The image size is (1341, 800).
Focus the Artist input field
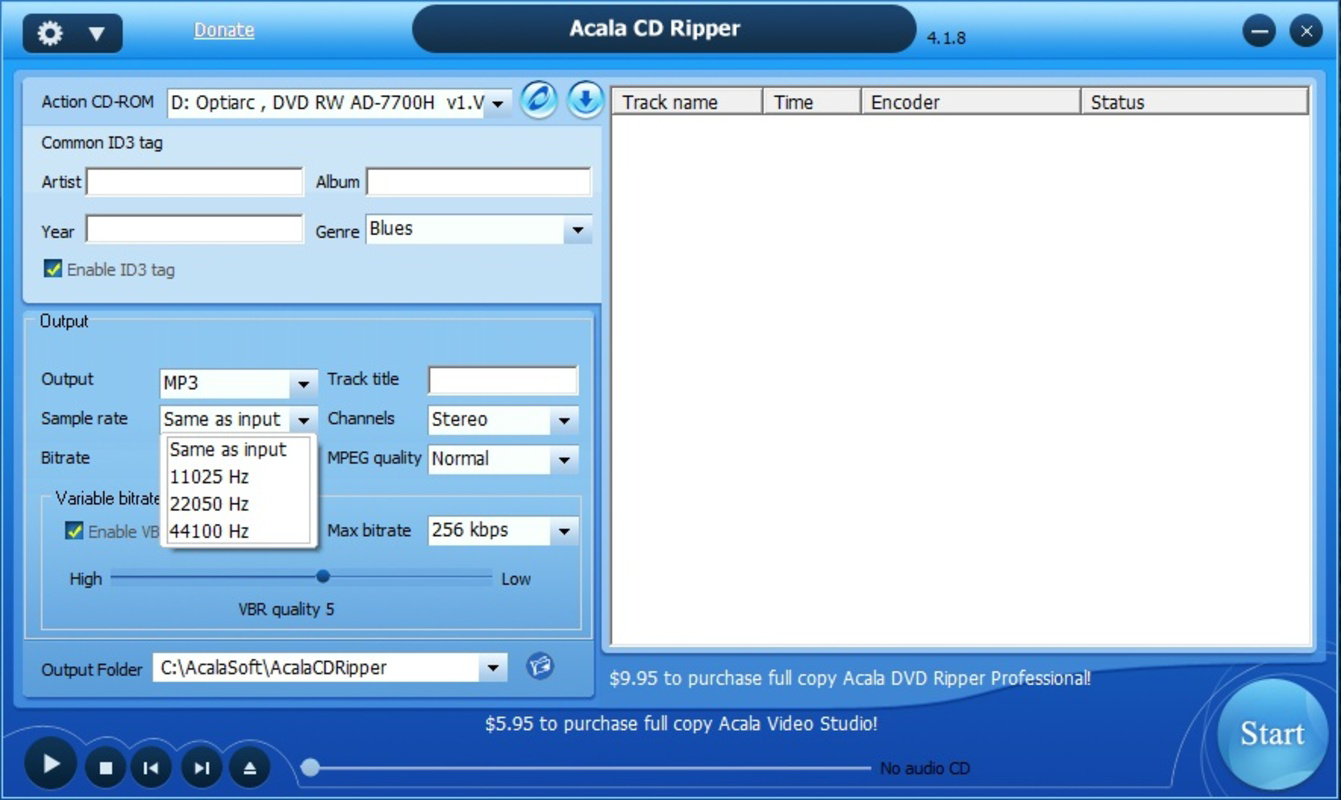[x=195, y=182]
